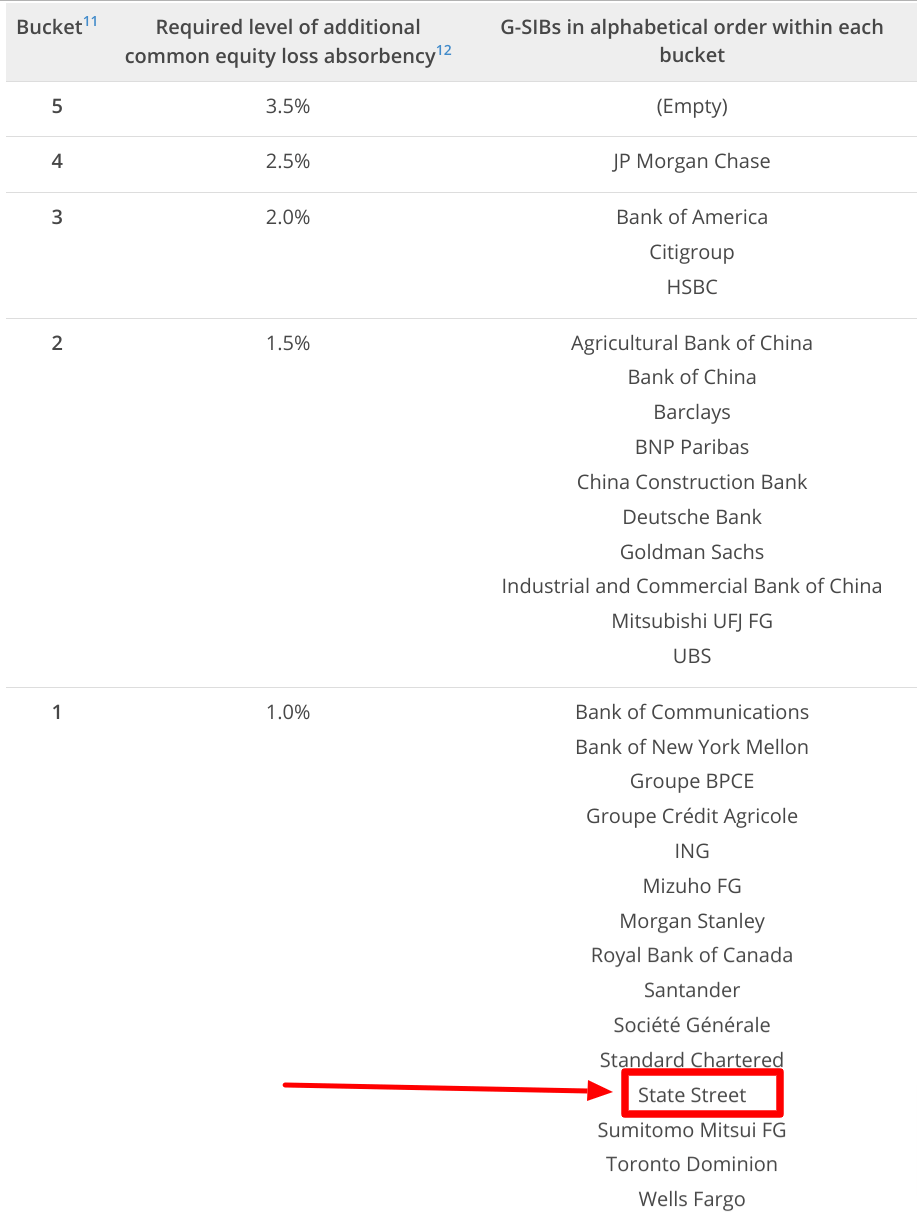917x1229 pixels.
Task: Select Royal Bank of Canada
Action: [x=692, y=955]
